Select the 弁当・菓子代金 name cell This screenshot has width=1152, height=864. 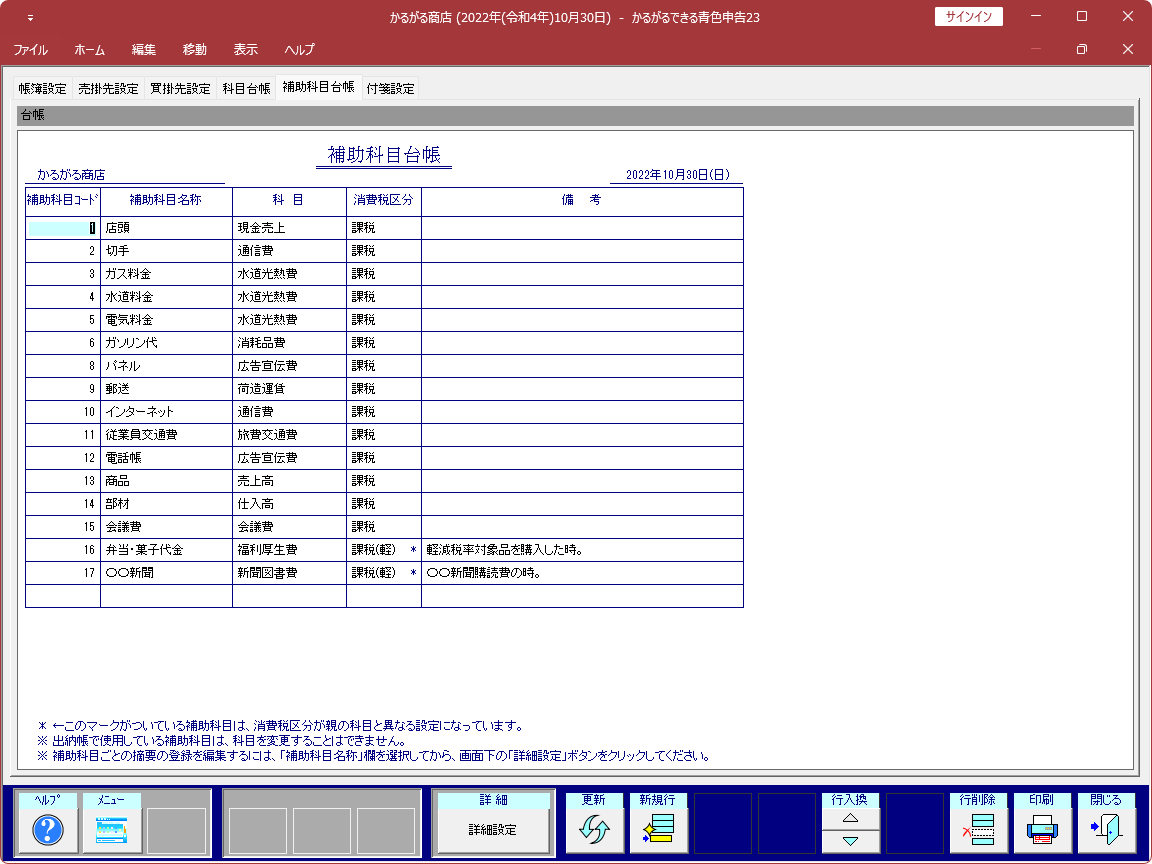166,550
